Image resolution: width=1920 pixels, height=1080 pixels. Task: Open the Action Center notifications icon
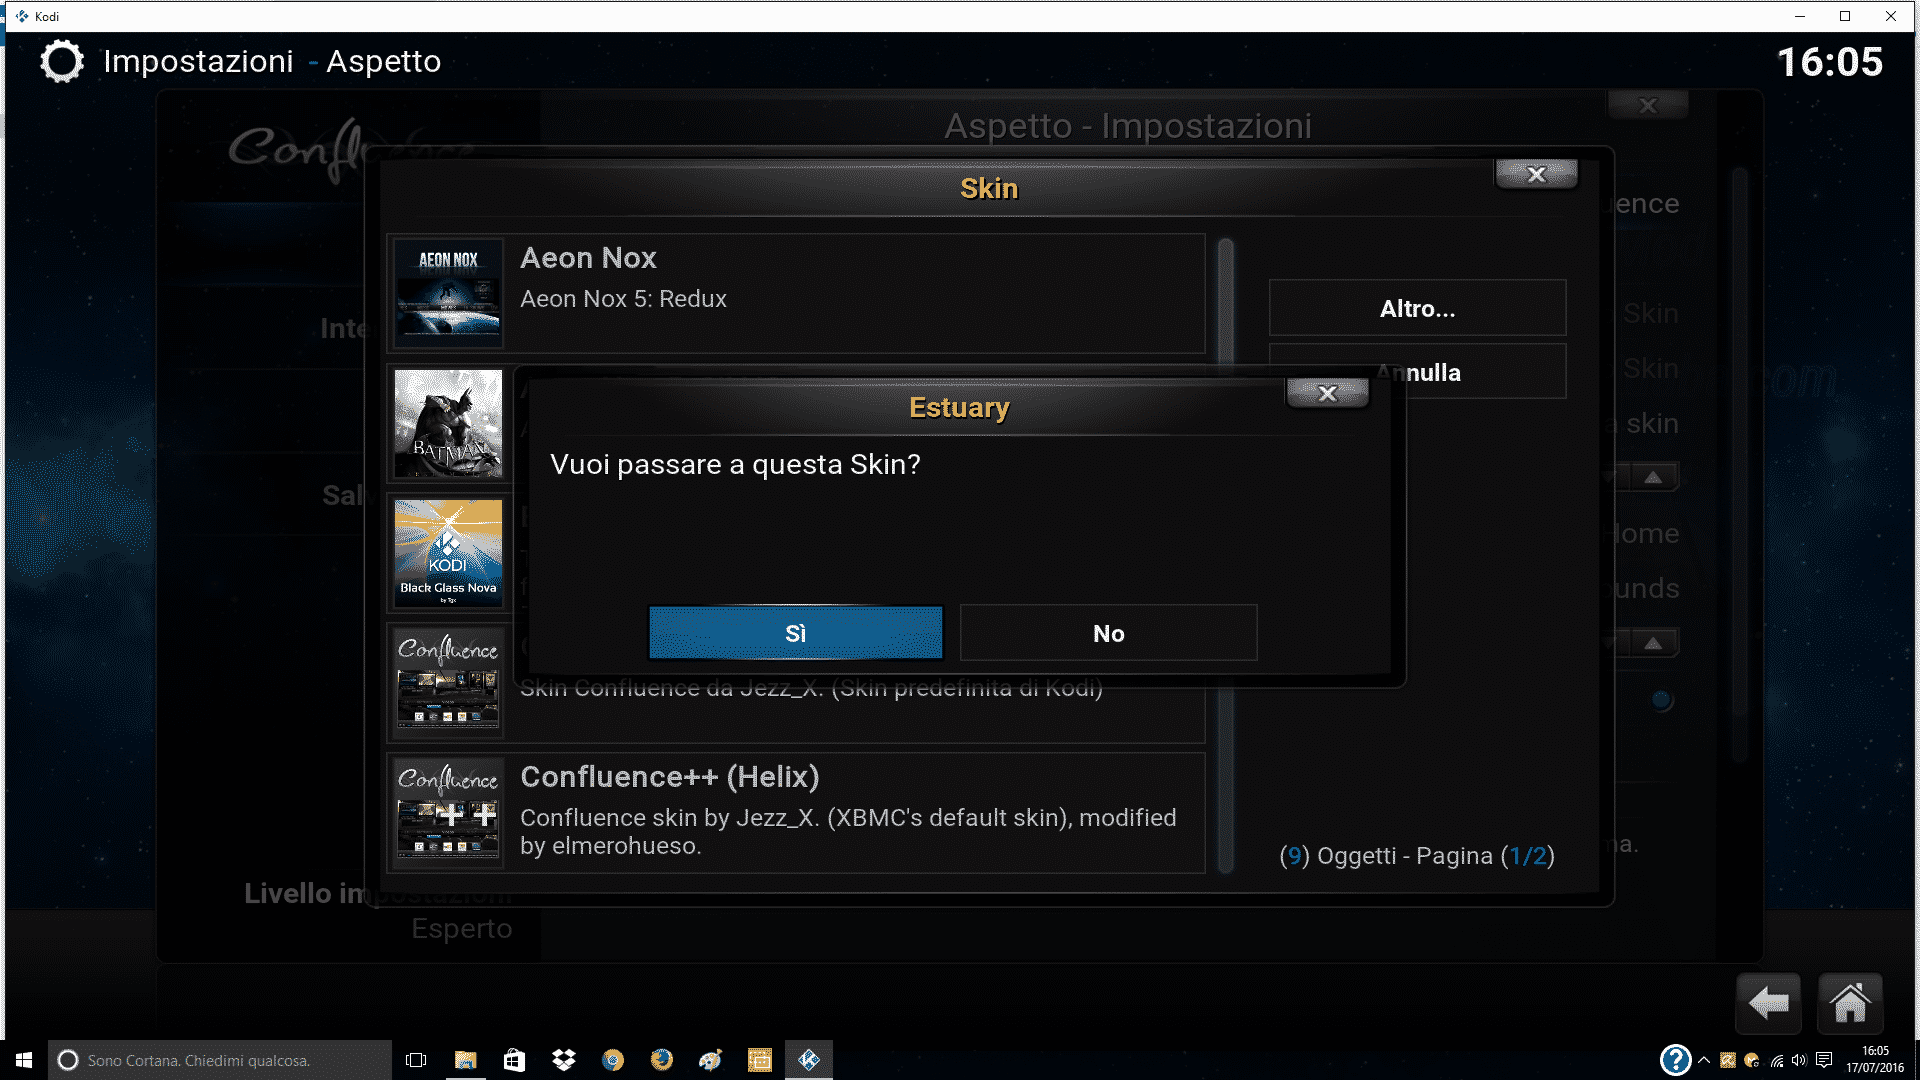[1825, 1060]
